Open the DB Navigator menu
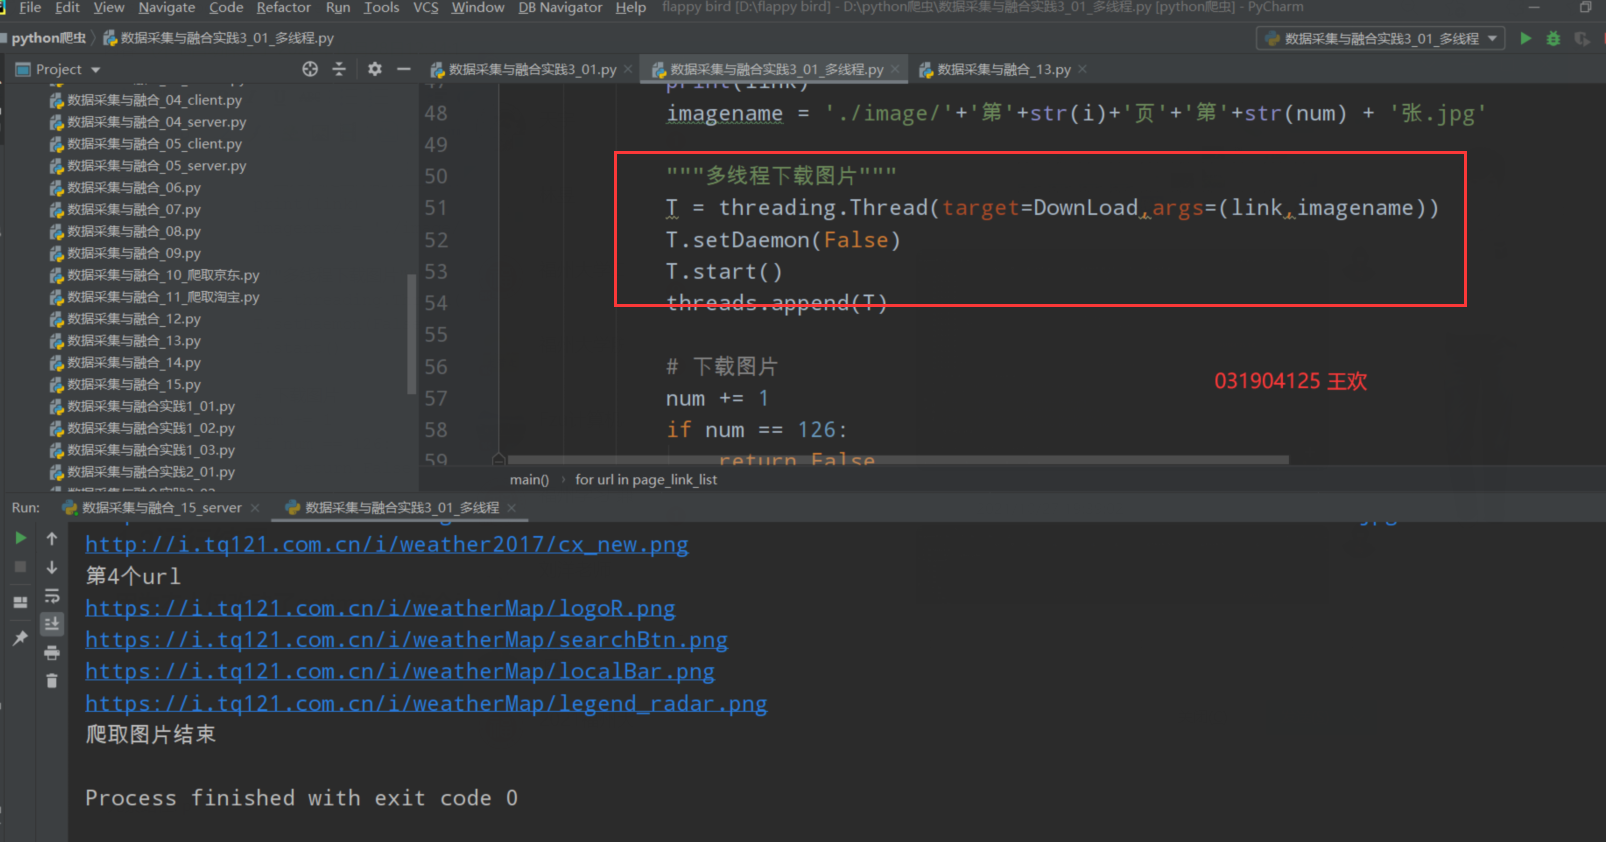 click(560, 7)
